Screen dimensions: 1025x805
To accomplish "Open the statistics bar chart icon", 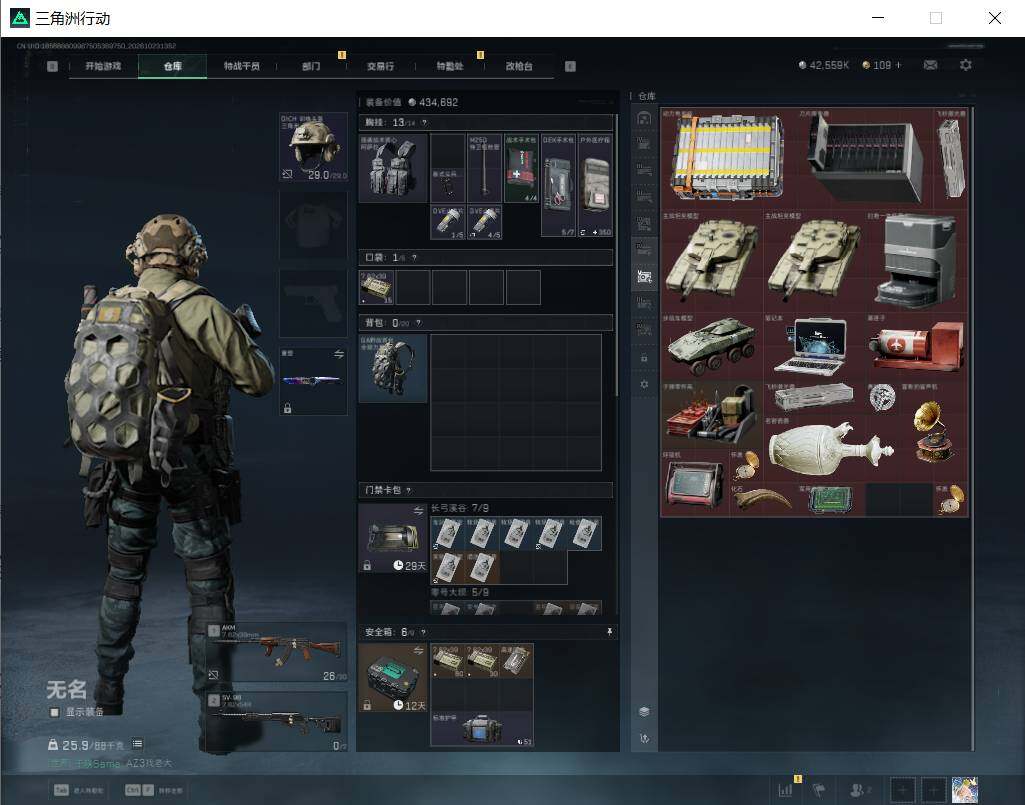I will tap(785, 789).
